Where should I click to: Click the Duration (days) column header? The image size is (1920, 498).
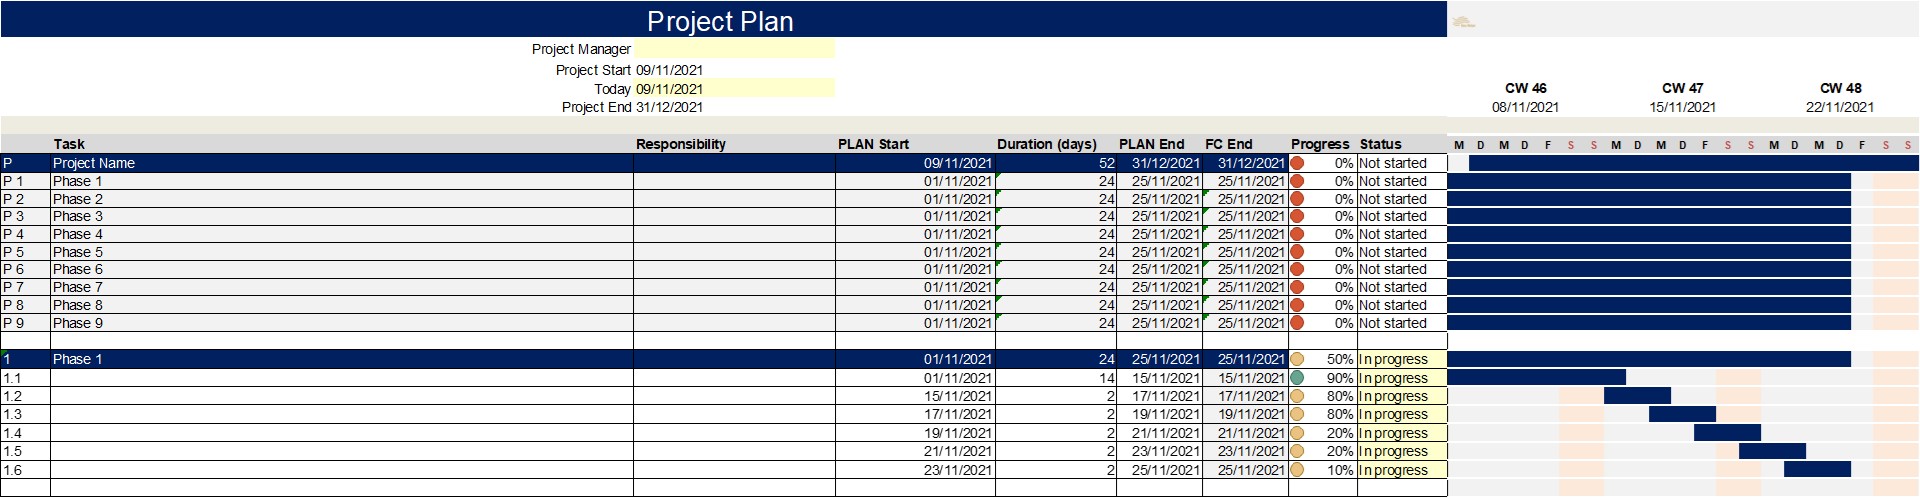pyautogui.click(x=1046, y=144)
